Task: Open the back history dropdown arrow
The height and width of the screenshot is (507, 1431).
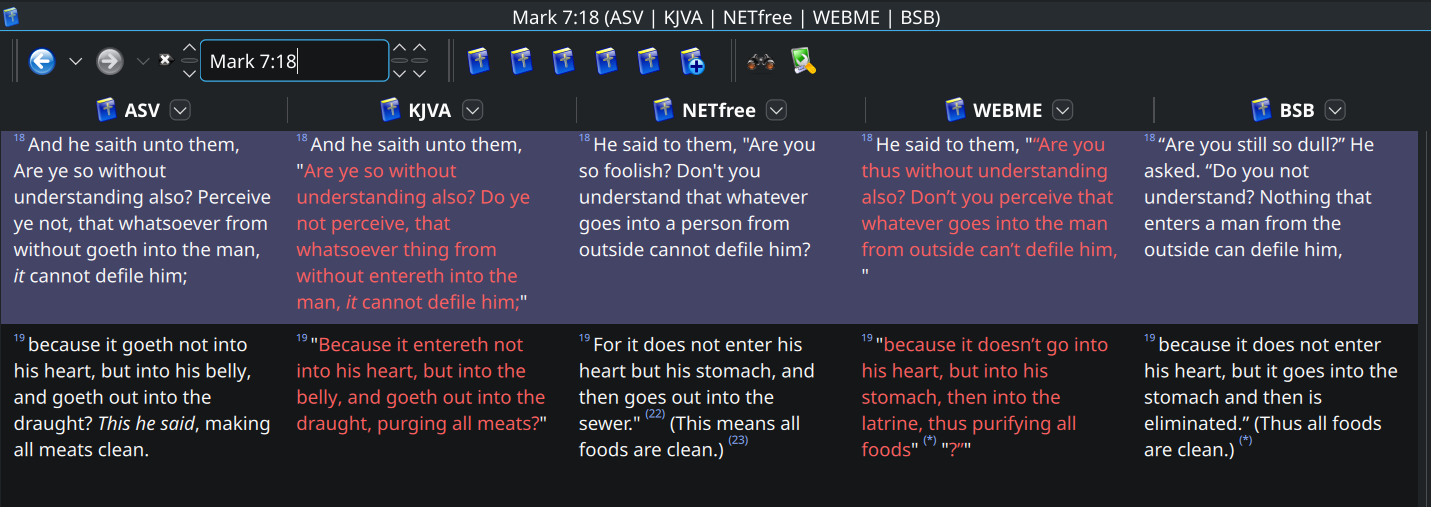Action: coord(75,62)
